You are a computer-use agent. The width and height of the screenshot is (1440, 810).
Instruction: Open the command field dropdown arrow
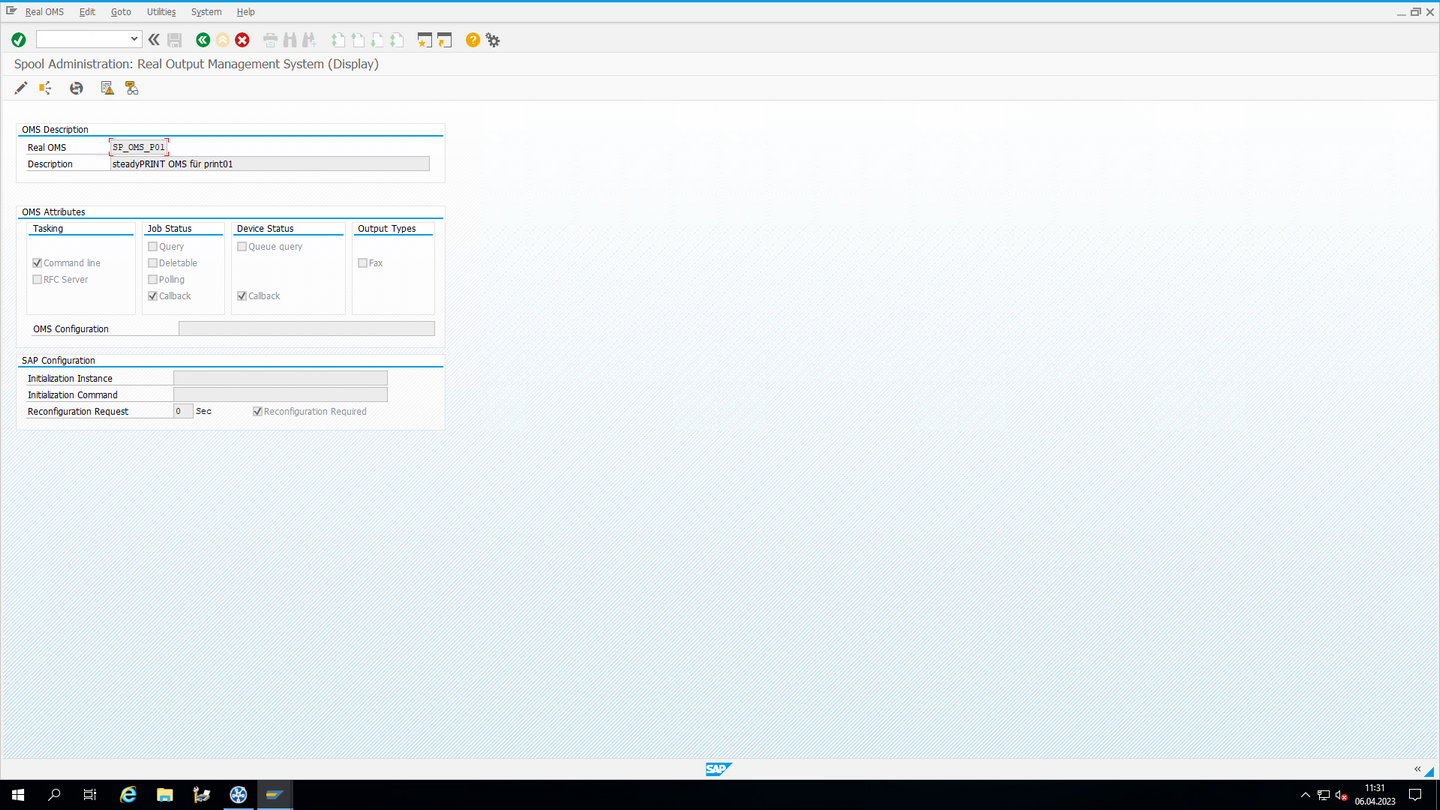click(134, 39)
